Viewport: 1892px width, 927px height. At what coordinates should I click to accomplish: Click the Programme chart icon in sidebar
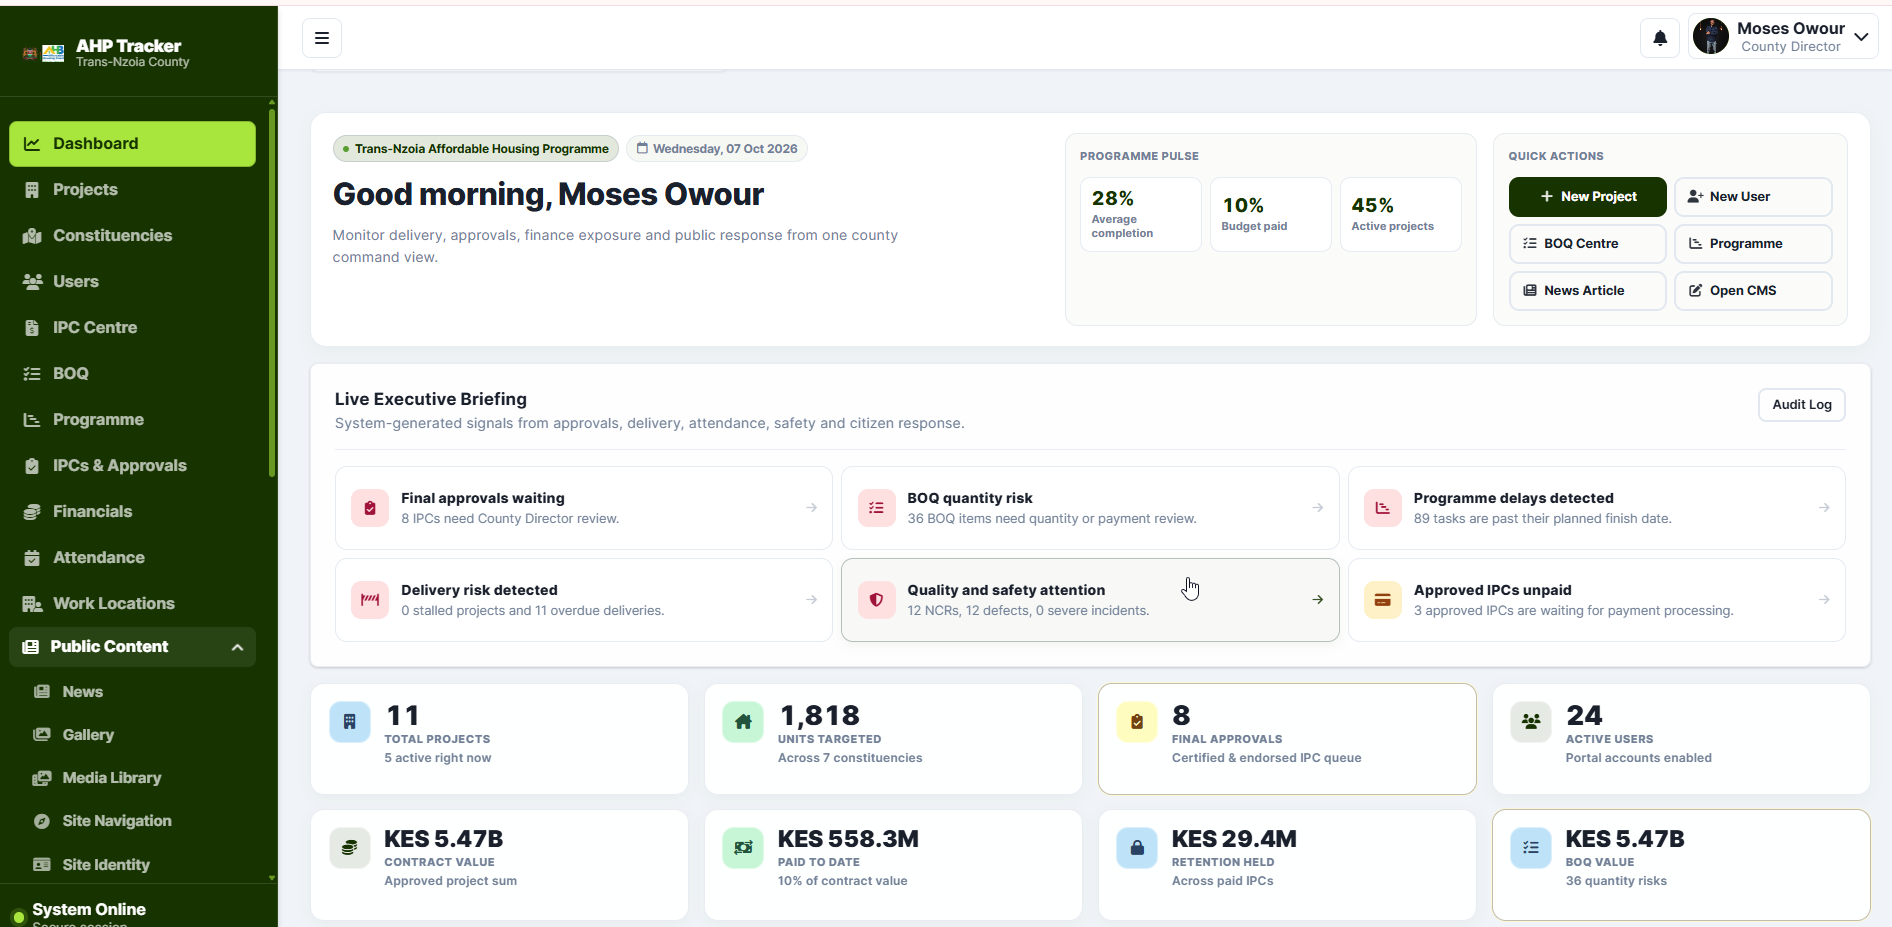pyautogui.click(x=32, y=420)
